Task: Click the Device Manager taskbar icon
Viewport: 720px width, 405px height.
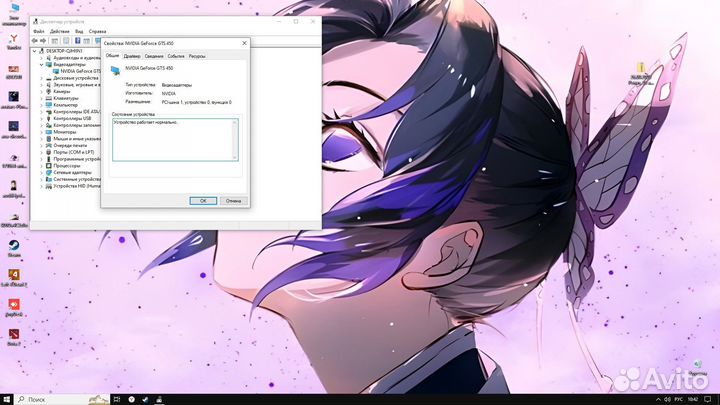Action: (159, 399)
